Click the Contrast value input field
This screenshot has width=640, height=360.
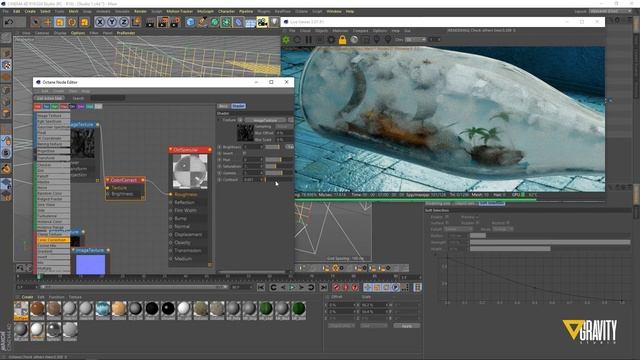coord(253,180)
